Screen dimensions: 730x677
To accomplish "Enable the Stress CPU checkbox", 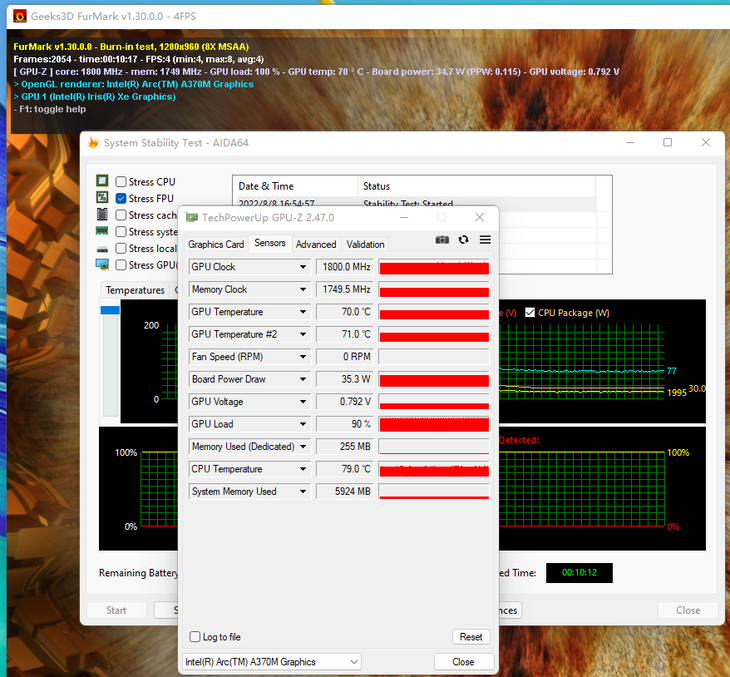I will click(121, 182).
